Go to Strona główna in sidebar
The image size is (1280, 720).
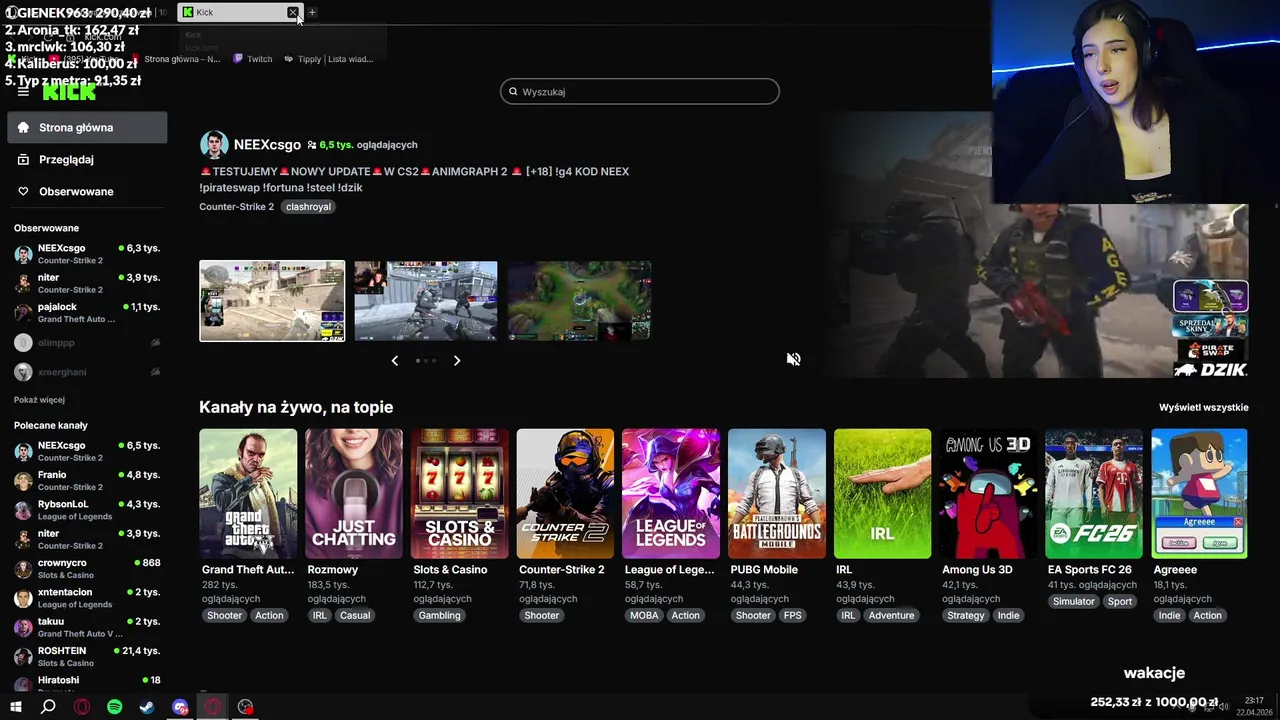tap(87, 127)
